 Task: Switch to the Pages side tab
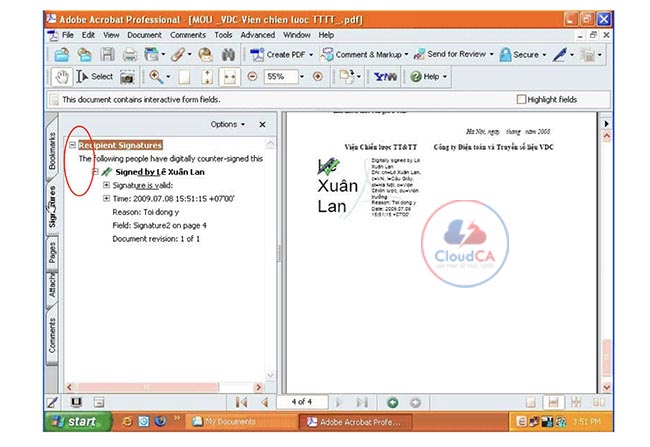pos(52,252)
